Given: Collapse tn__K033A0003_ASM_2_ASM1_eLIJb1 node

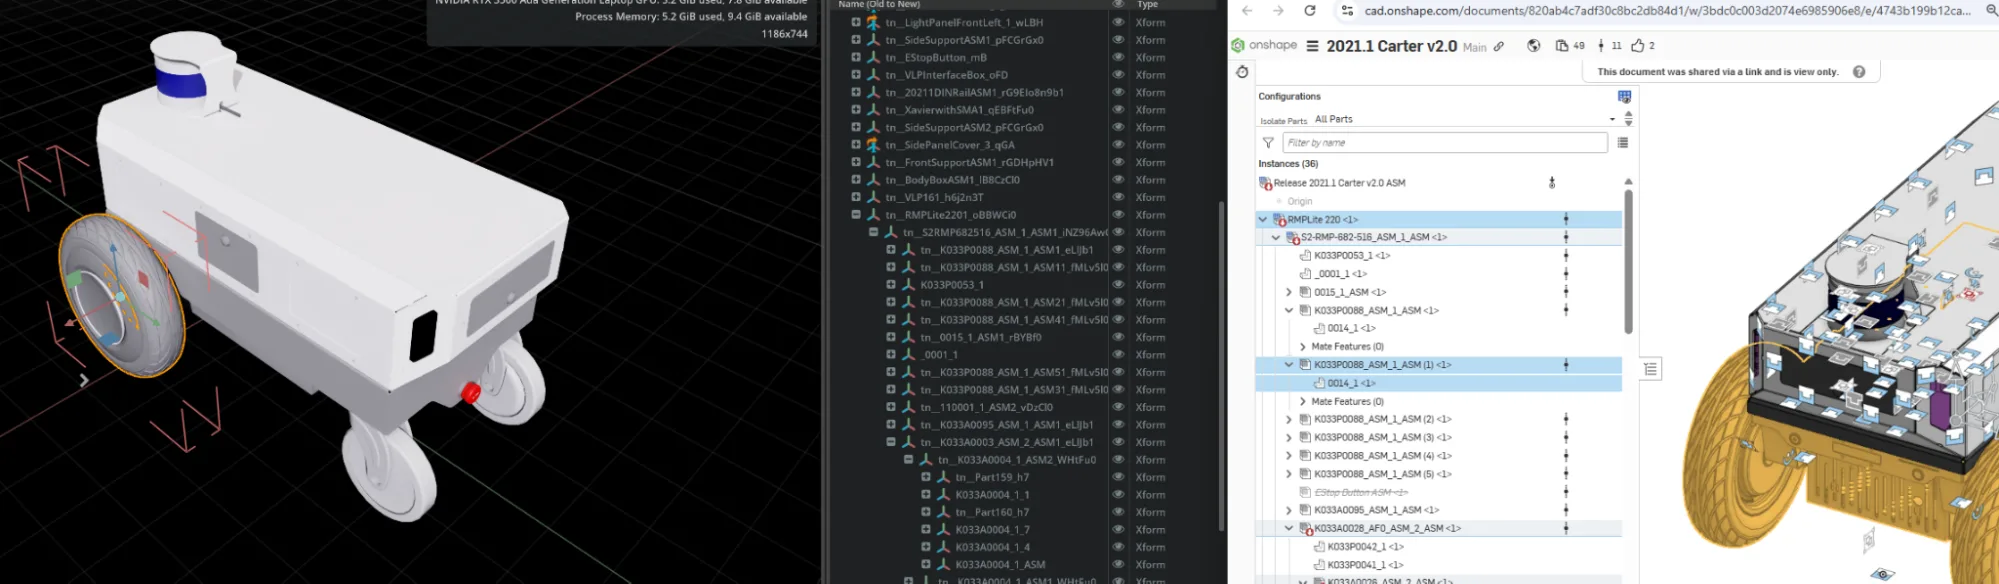Looking at the screenshot, I should pos(891,442).
